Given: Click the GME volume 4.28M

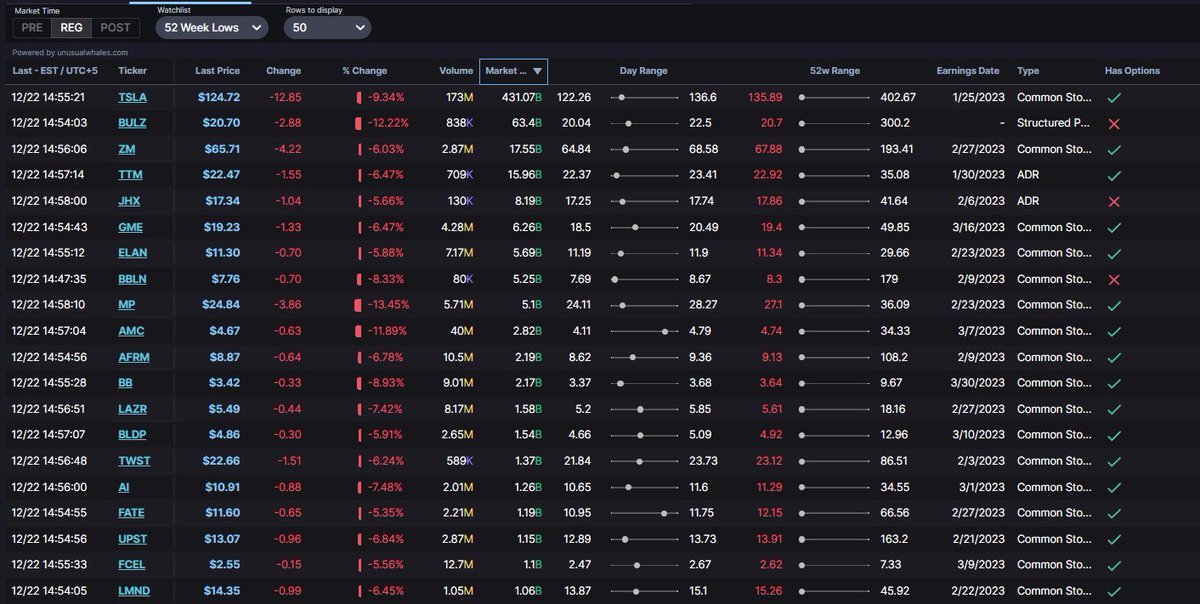Looking at the screenshot, I should (456, 227).
